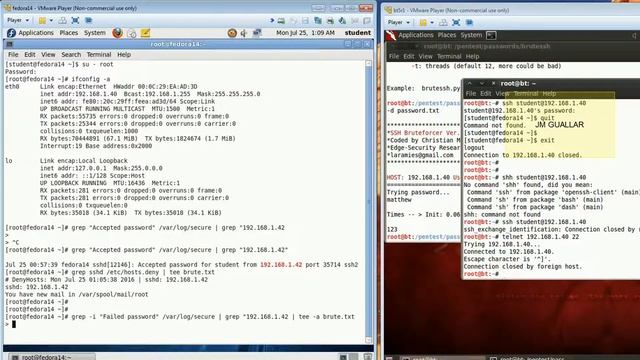Open the student user menu
Viewport: 640px width, 360px height.
click(x=358, y=33)
